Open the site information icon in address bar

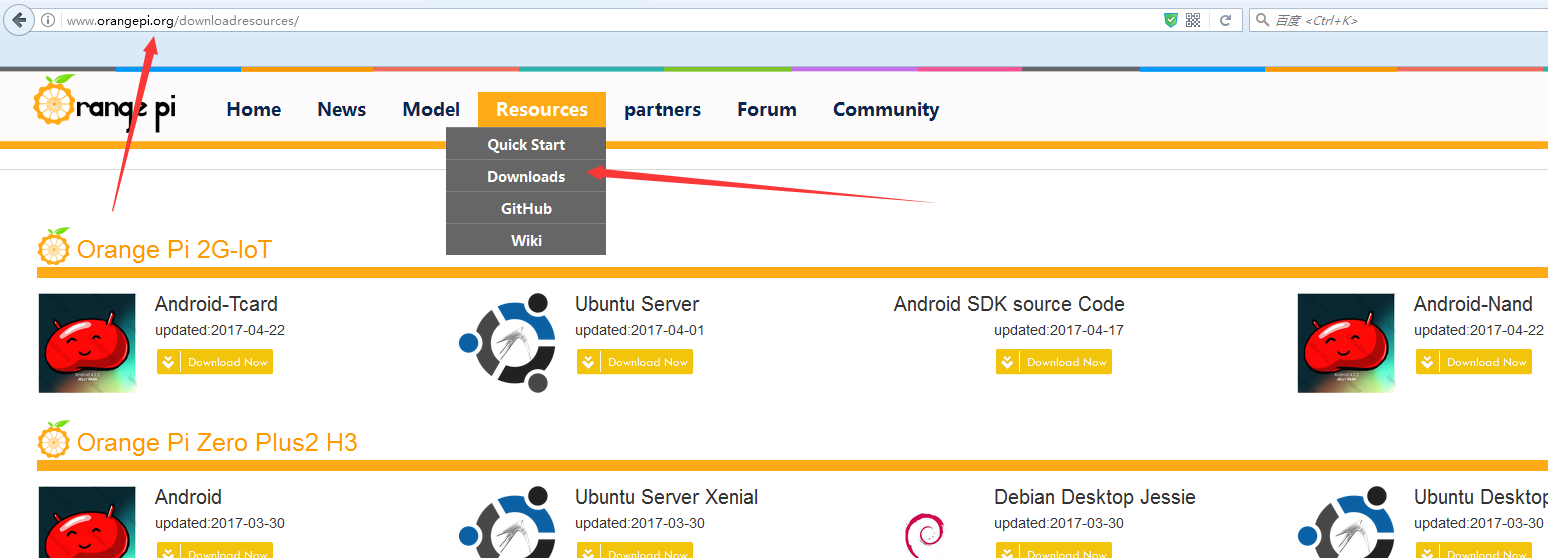[48, 20]
